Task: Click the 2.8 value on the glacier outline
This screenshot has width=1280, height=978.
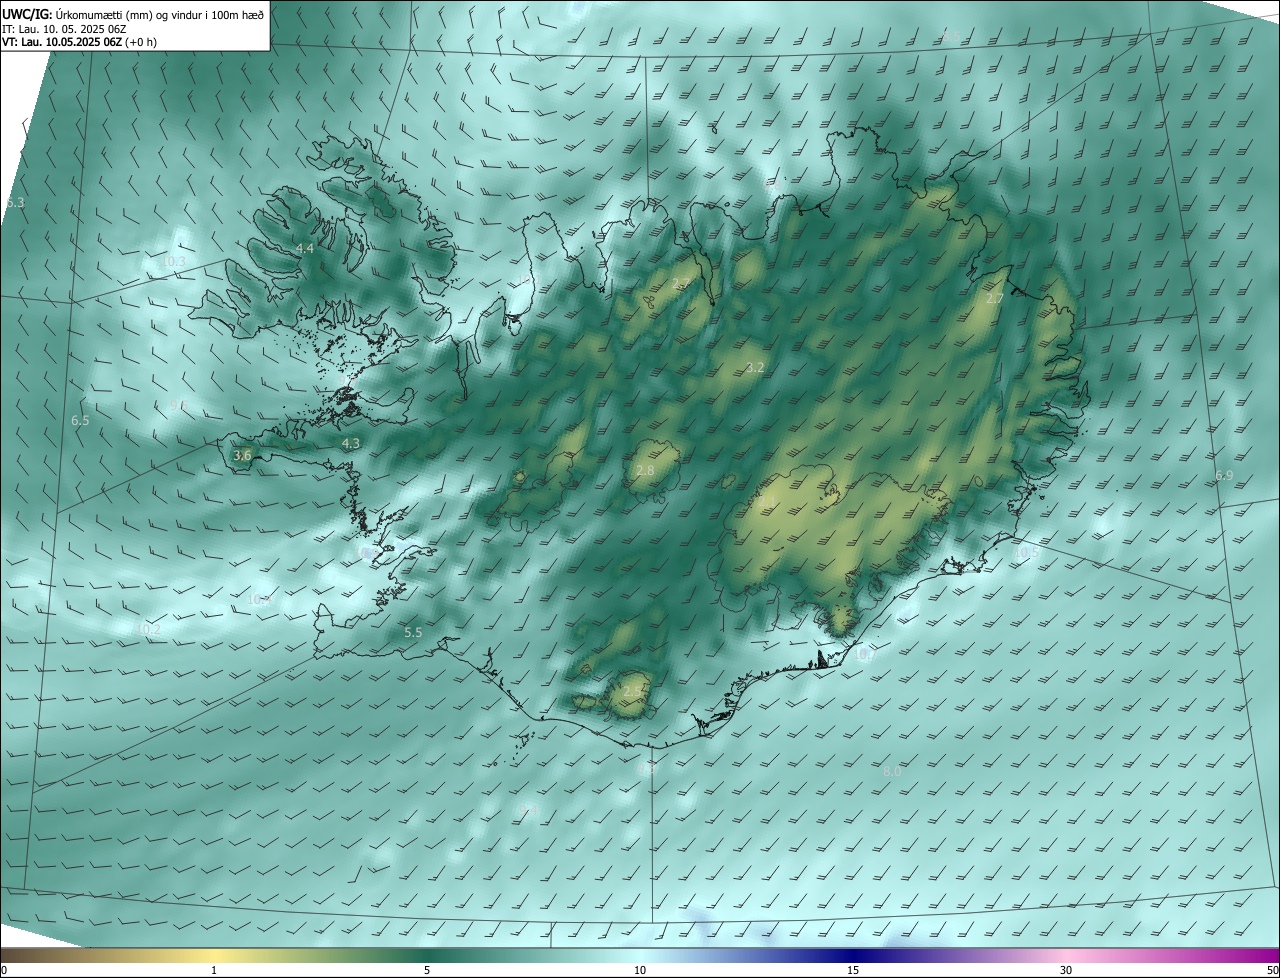Action: click(645, 471)
